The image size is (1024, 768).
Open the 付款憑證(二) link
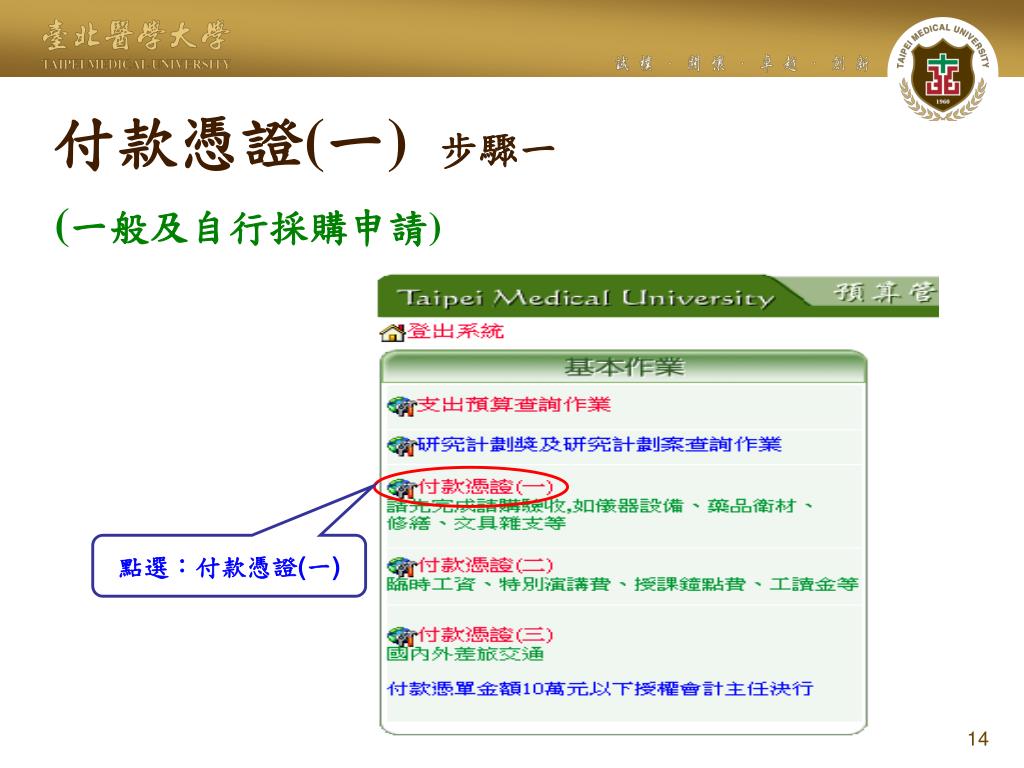485,564
